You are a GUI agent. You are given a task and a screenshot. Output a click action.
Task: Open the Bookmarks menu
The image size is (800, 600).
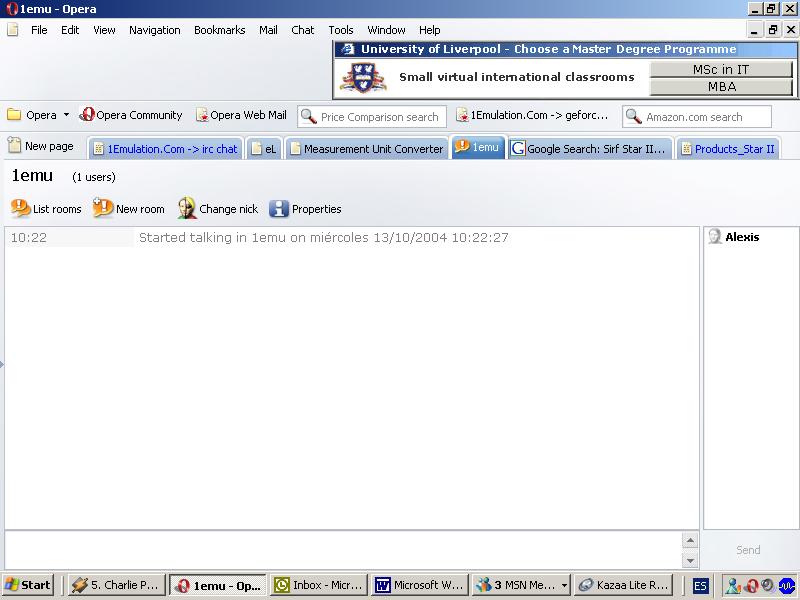tap(219, 30)
